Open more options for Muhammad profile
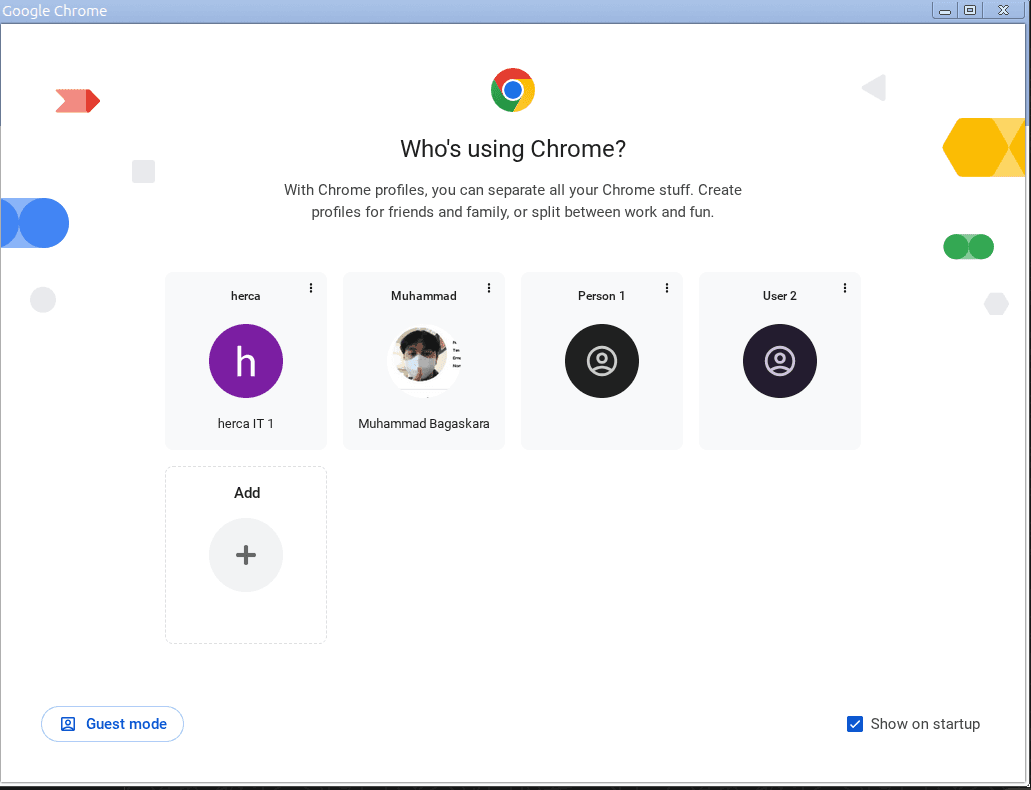The width and height of the screenshot is (1031, 790). tap(489, 288)
